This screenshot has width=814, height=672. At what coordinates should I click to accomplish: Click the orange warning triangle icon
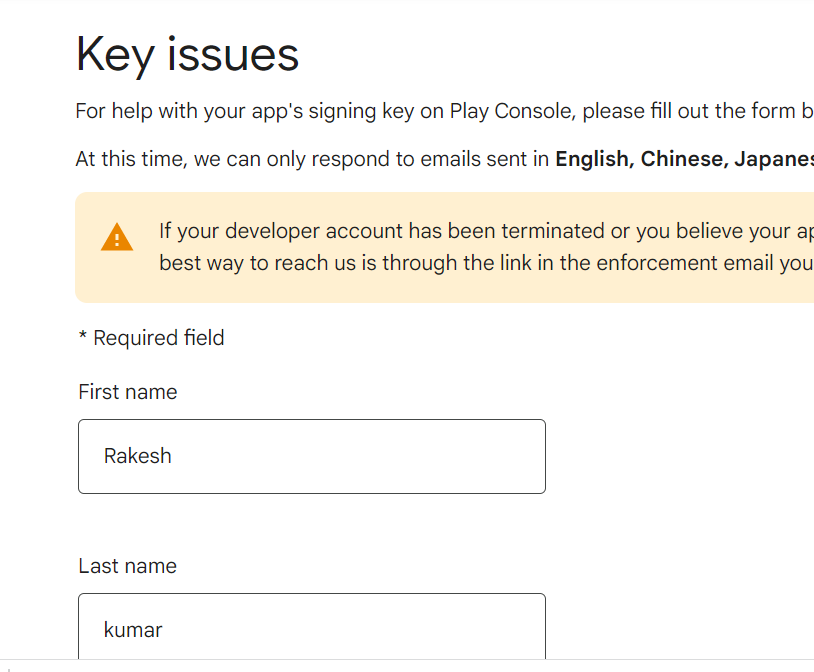(x=117, y=237)
